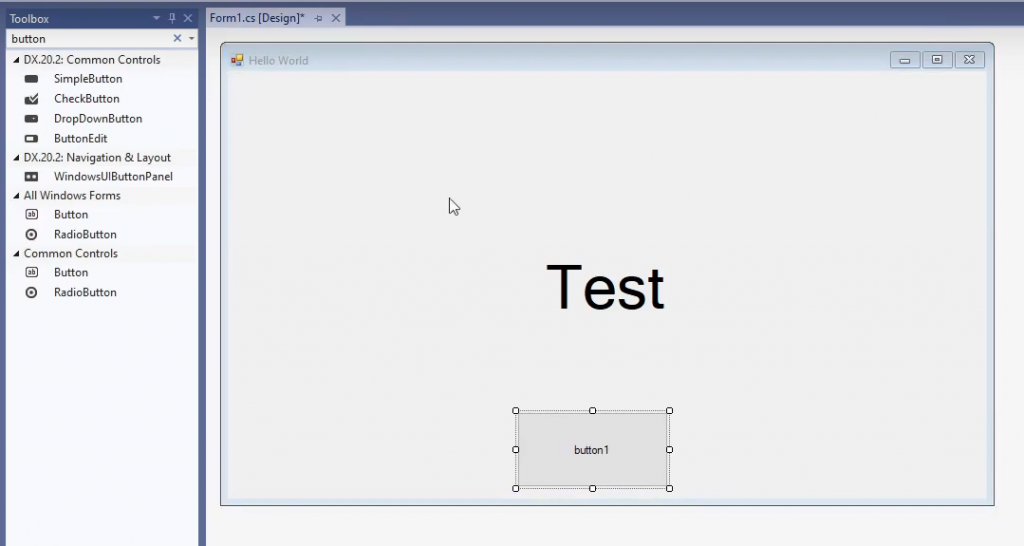Collapse the All Windows Forms group
This screenshot has width=1024, height=546.
(x=16, y=195)
